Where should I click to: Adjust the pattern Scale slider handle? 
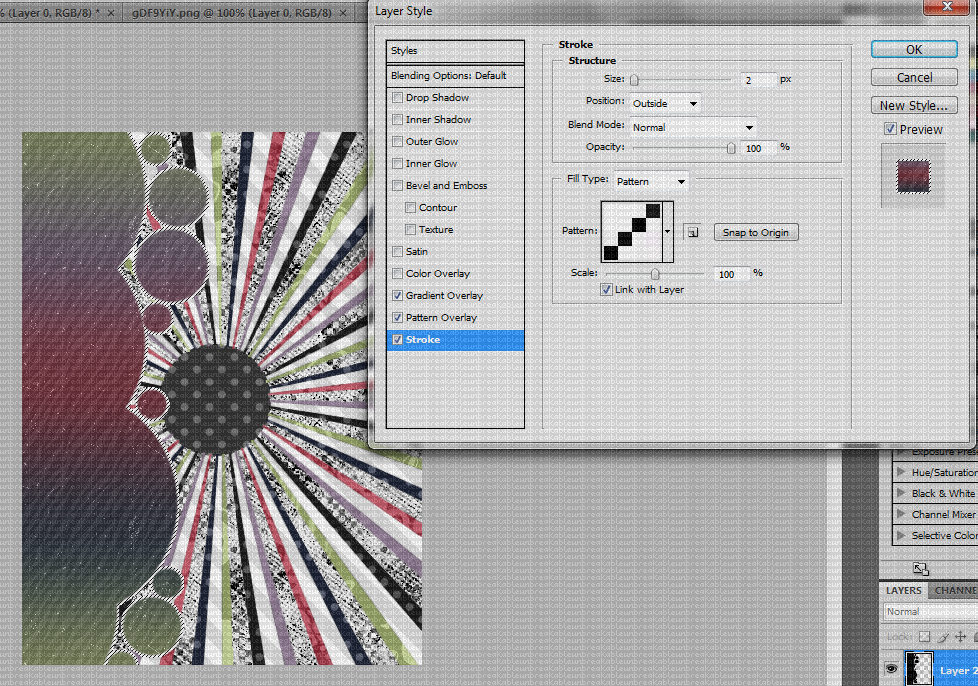[x=655, y=274]
